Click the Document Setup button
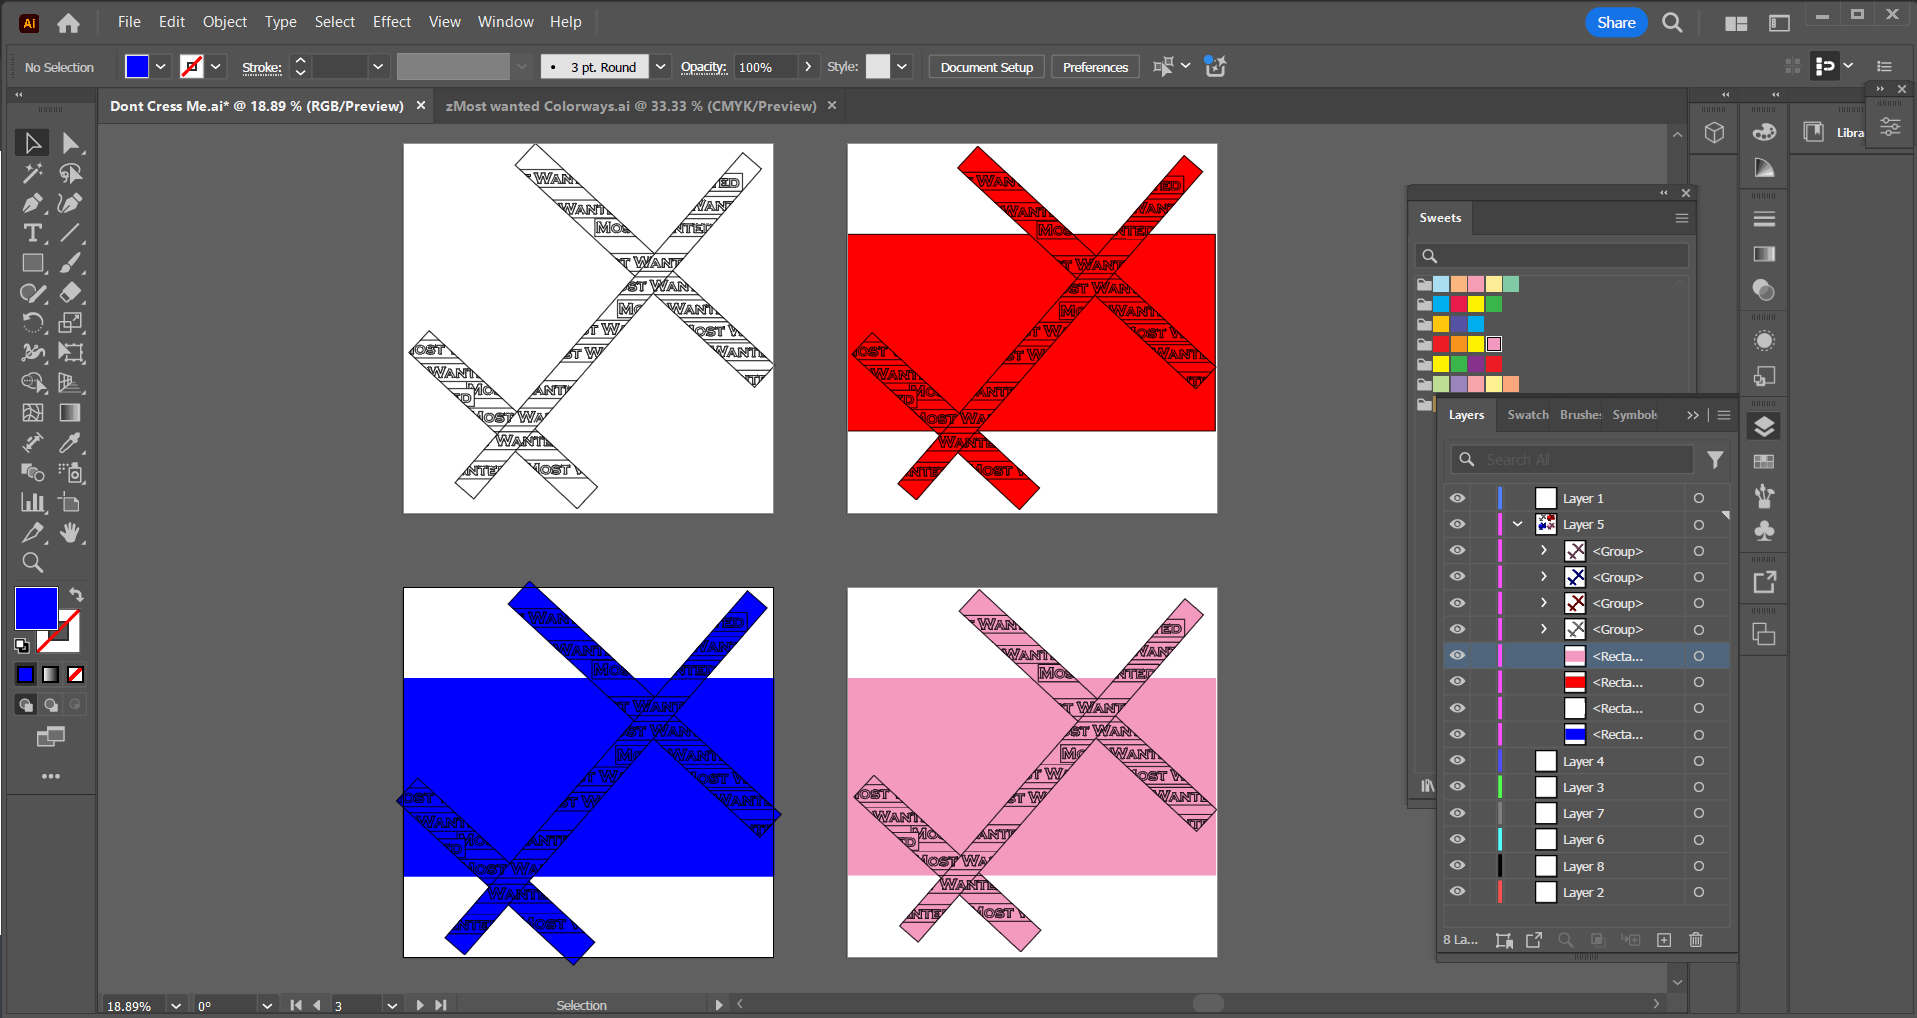Screen dimensions: 1917x1018 (x=986, y=67)
